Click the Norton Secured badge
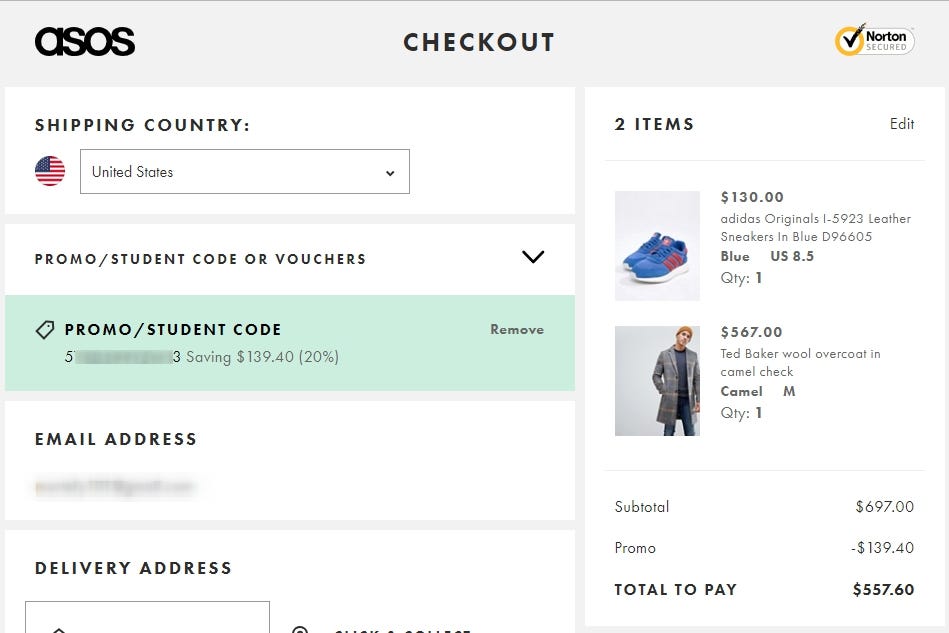This screenshot has width=949, height=633. (875, 41)
